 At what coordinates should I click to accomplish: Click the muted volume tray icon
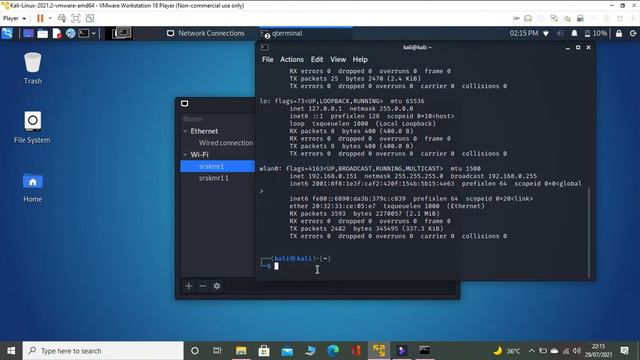click(x=560, y=33)
